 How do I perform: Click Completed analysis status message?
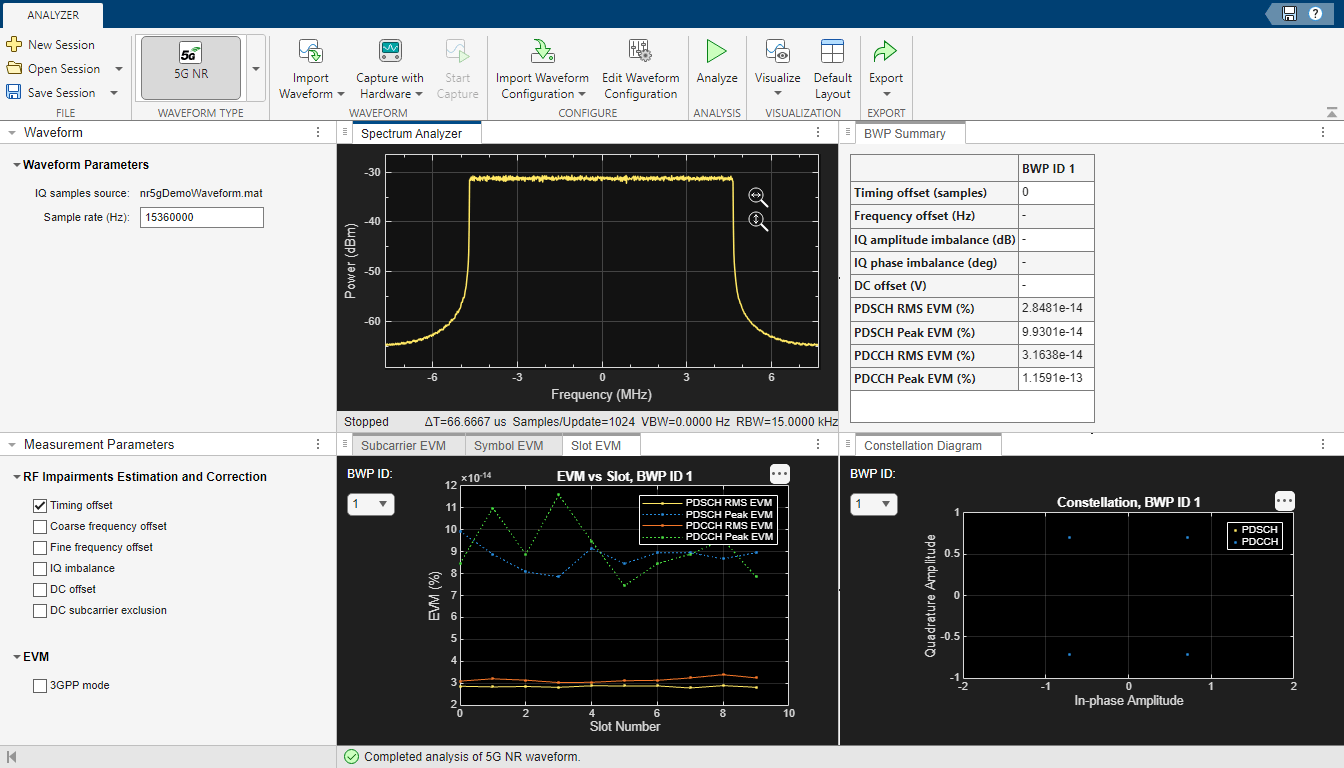coord(472,757)
